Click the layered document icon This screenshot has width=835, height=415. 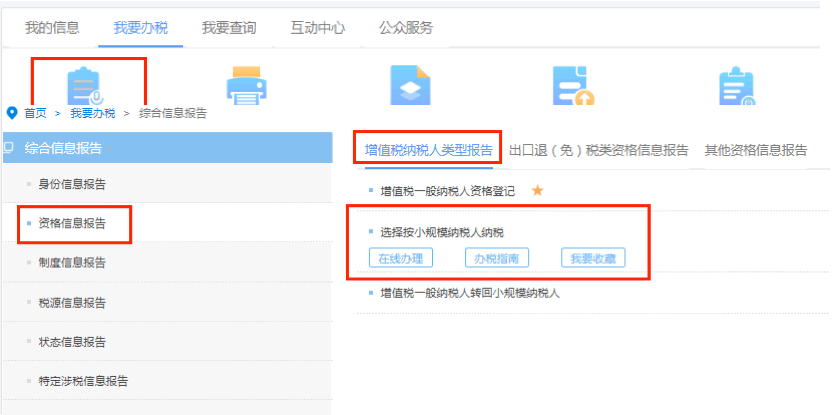tap(409, 86)
